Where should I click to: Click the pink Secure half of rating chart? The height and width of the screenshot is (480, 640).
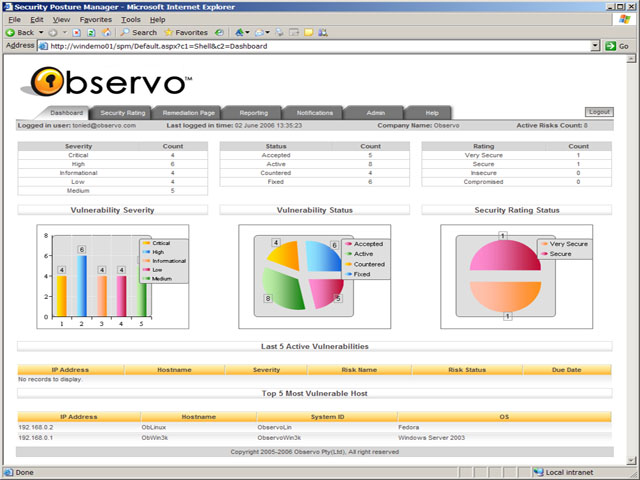505,255
